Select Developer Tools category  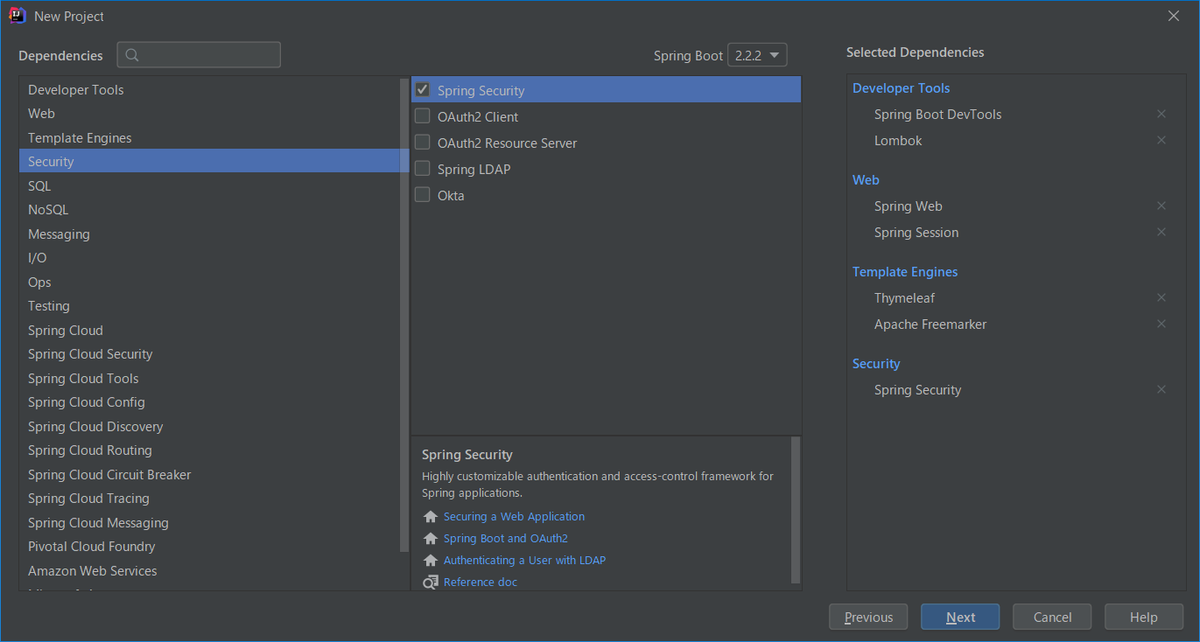pyautogui.click(x=209, y=90)
